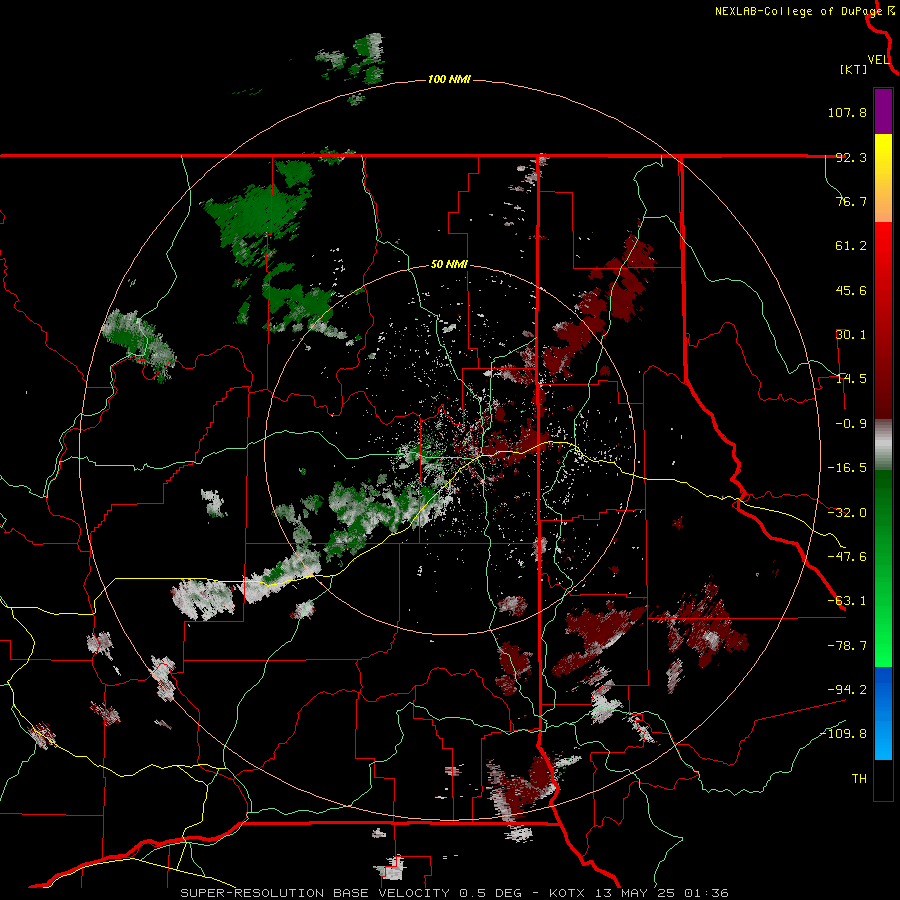
Task: Click the -0.9 value on velocity scale
Action: (851, 424)
